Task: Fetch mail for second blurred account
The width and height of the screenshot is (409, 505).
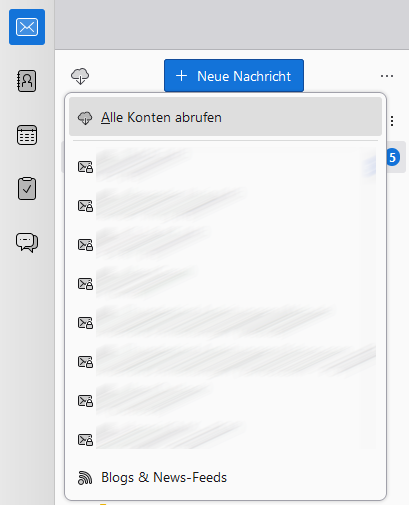Action: [225, 206]
